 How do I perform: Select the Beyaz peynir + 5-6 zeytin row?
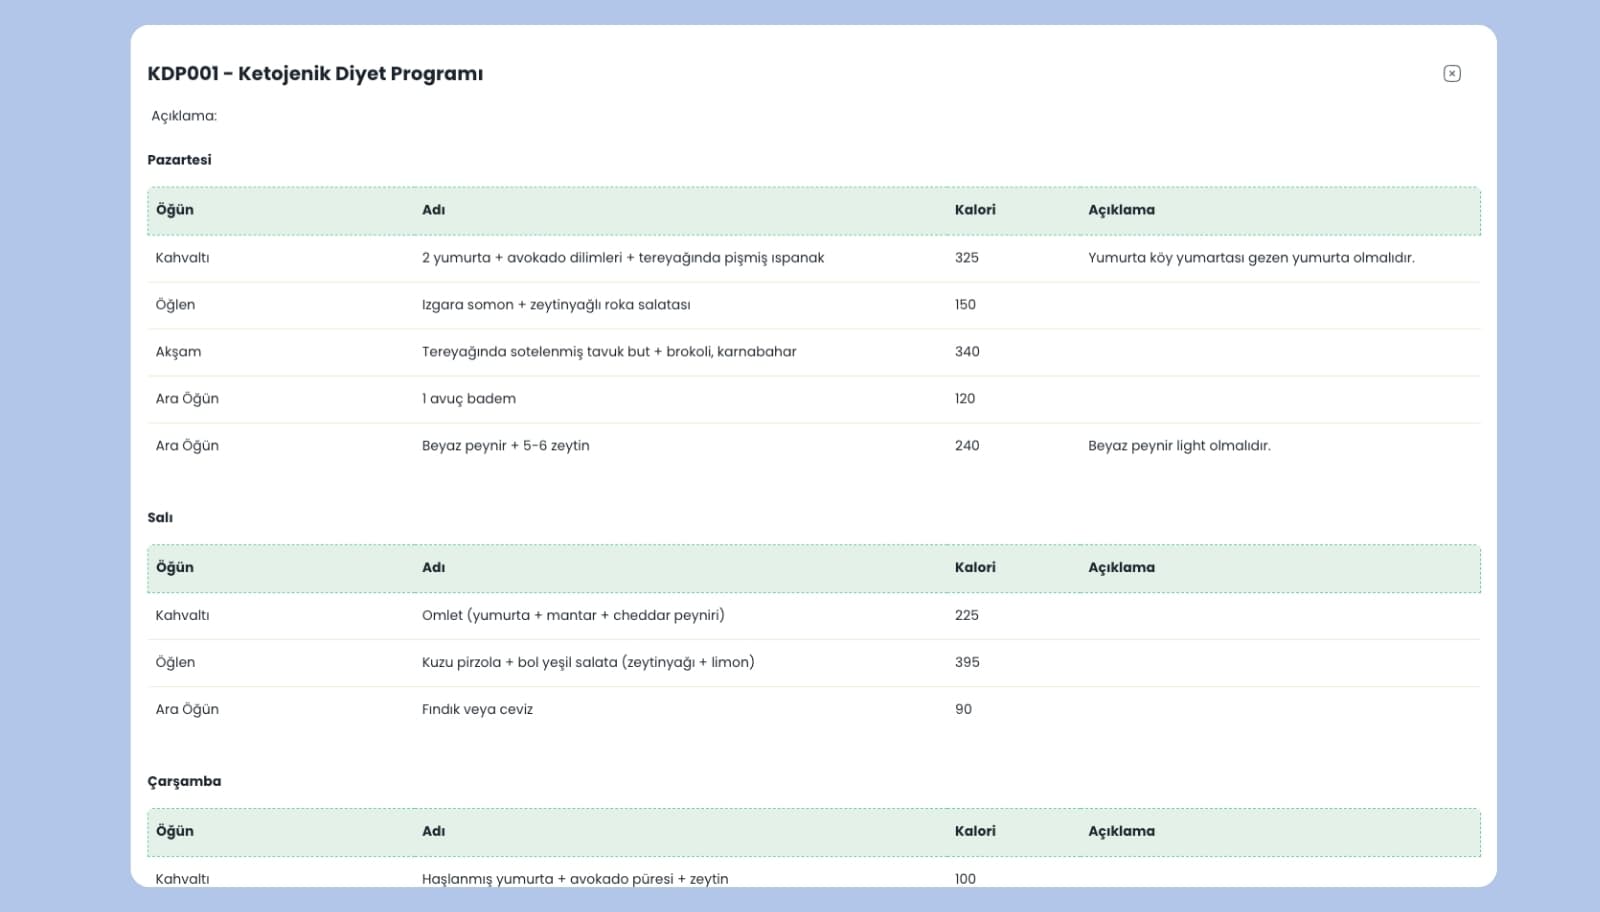click(x=505, y=446)
